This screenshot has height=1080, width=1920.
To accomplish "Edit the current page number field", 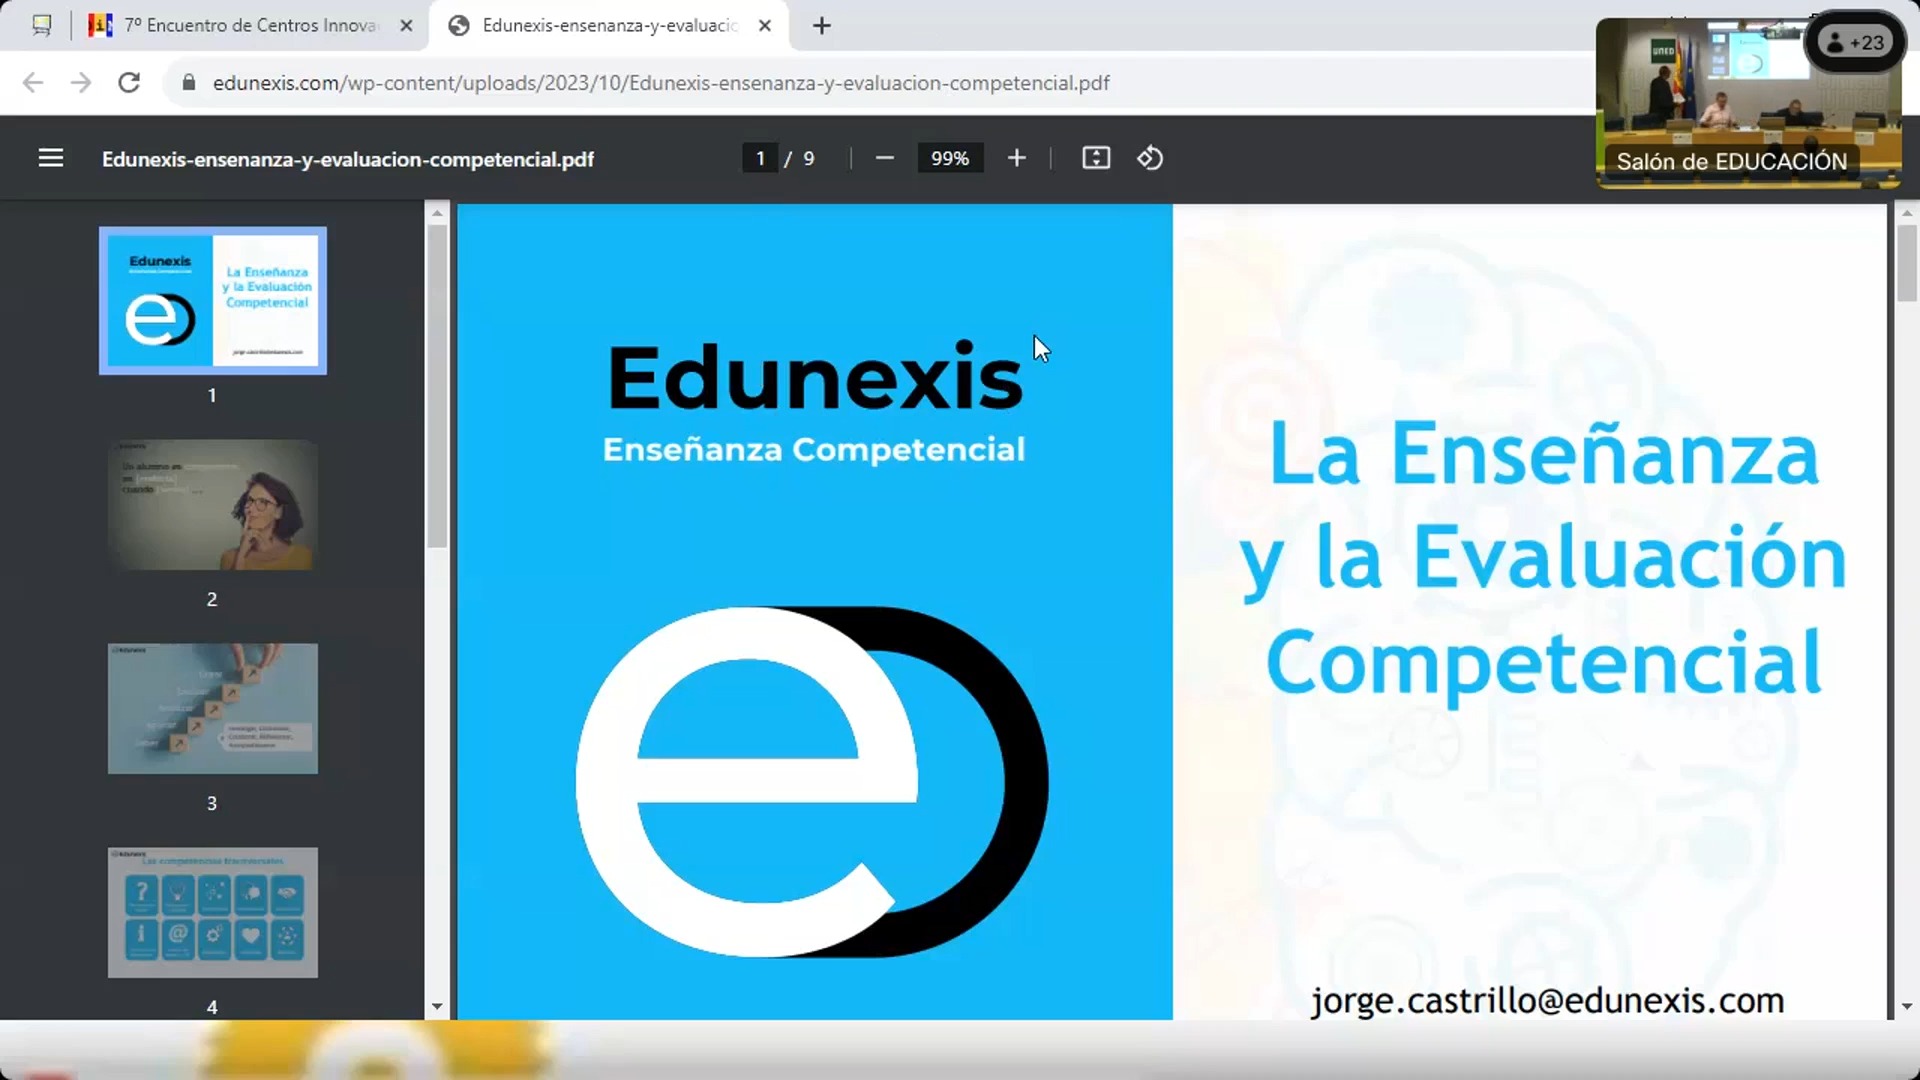I will [760, 158].
